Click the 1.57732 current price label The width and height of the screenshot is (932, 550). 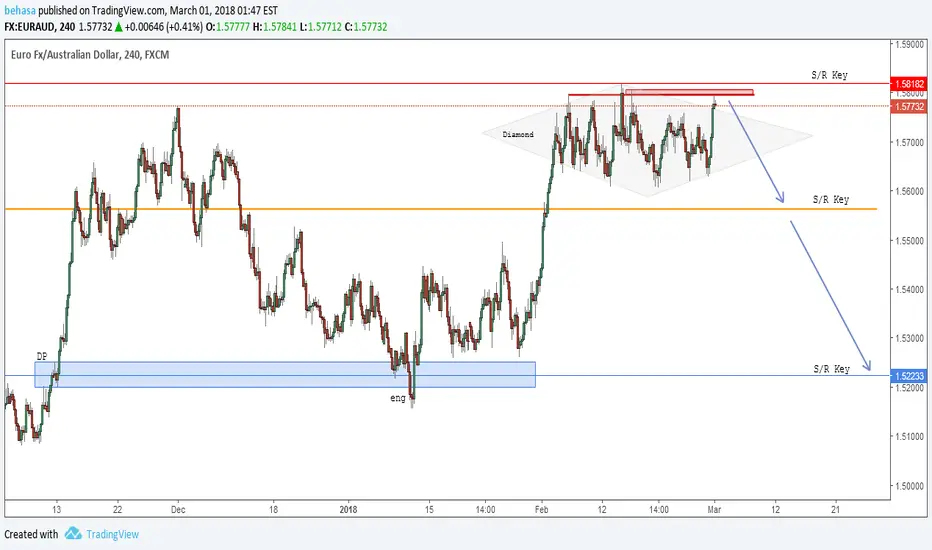tap(909, 106)
